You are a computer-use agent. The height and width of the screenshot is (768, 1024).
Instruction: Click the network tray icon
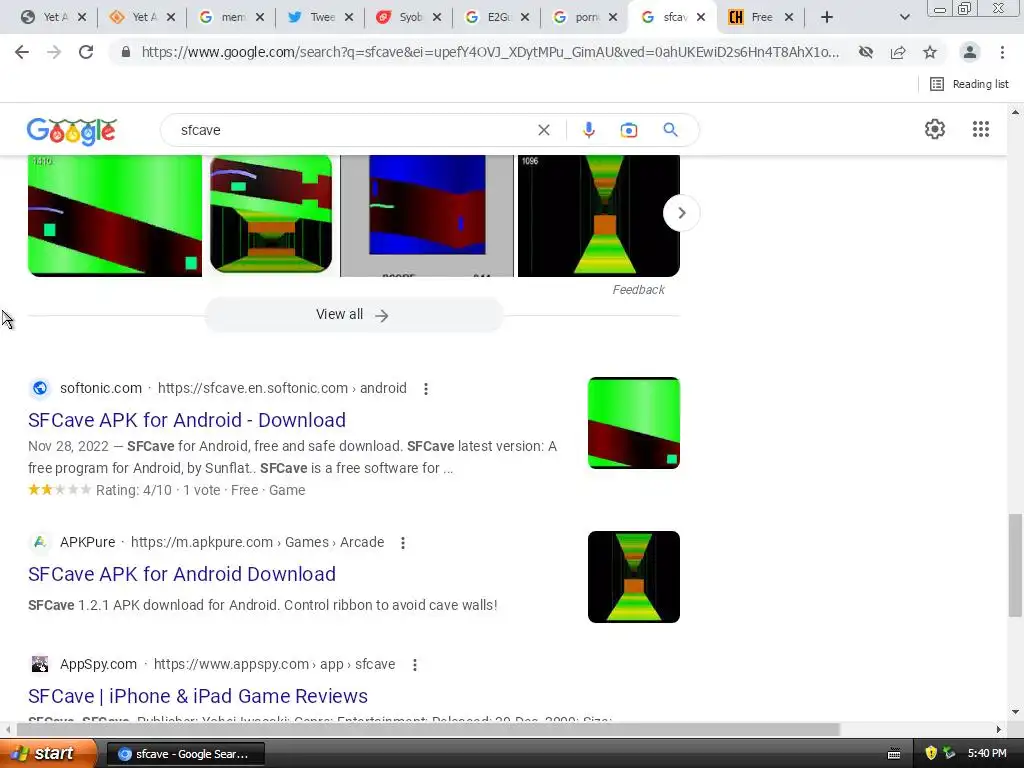(949, 754)
